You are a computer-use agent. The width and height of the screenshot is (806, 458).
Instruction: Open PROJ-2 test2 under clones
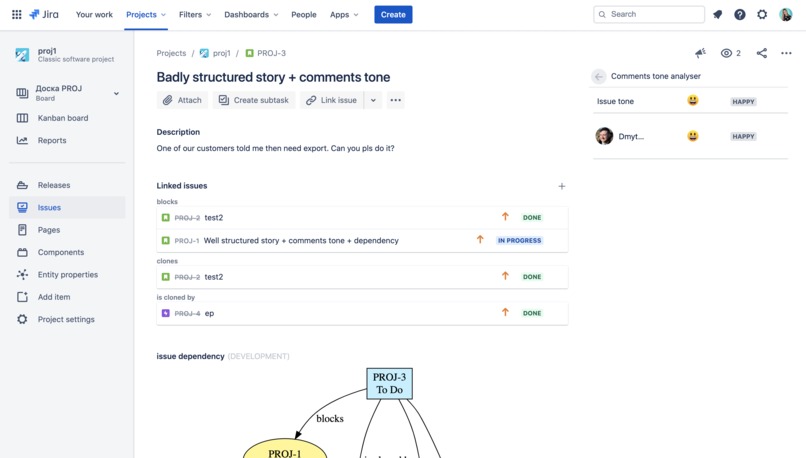click(x=362, y=277)
